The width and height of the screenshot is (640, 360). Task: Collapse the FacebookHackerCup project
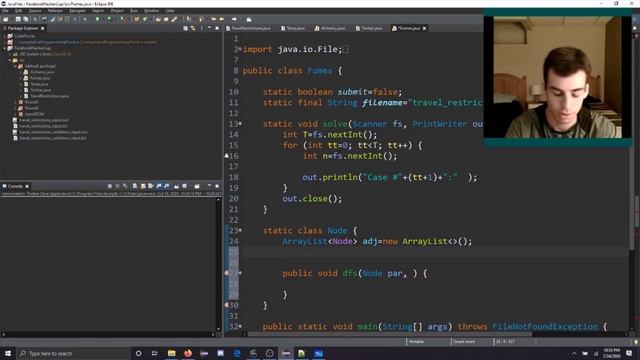click(x=5, y=48)
